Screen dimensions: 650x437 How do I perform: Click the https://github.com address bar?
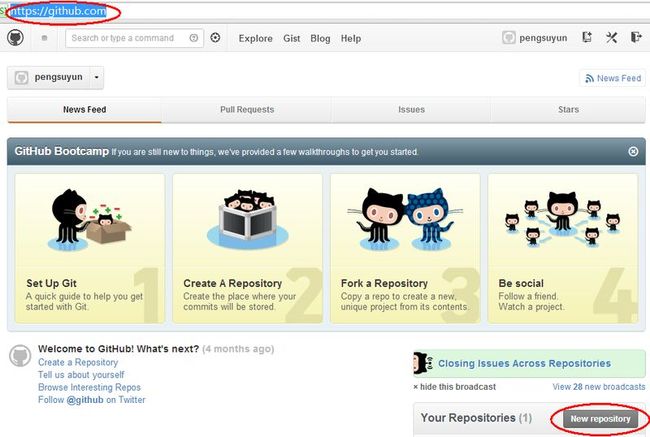[x=58, y=11]
